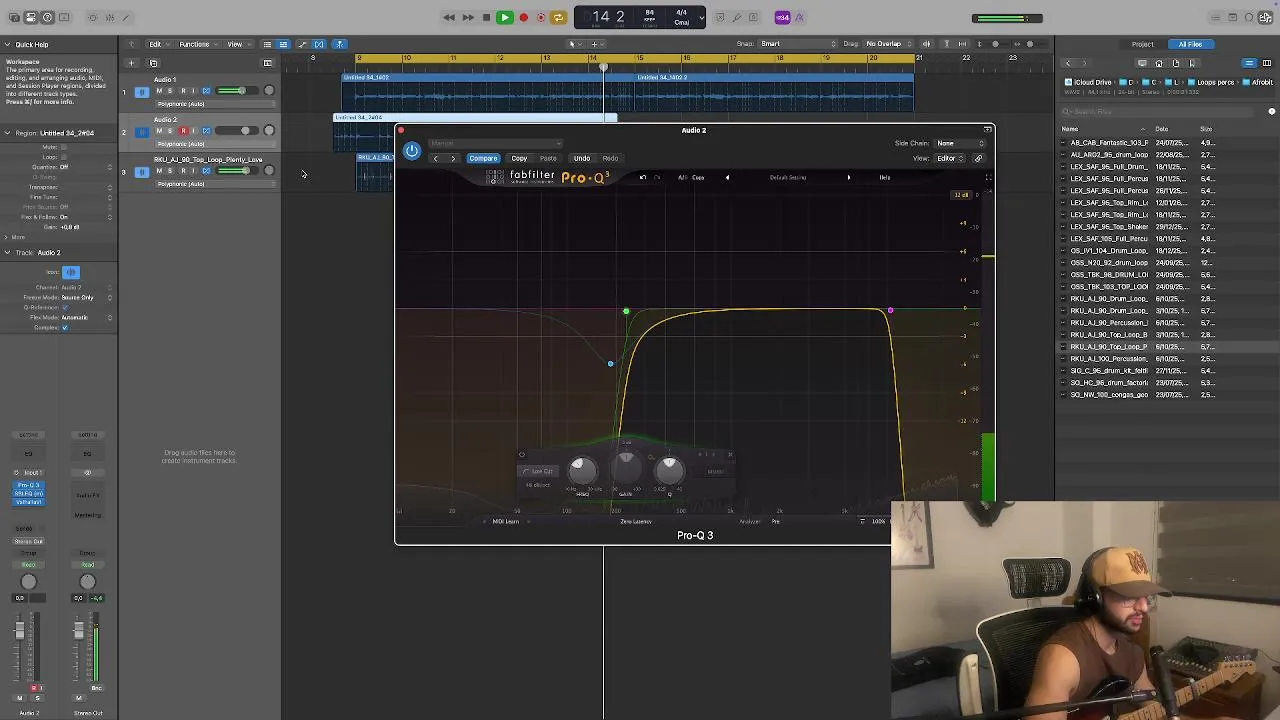The height and width of the screenshot is (720, 1280).
Task: Stop playback using the Stop button
Action: [486, 17]
